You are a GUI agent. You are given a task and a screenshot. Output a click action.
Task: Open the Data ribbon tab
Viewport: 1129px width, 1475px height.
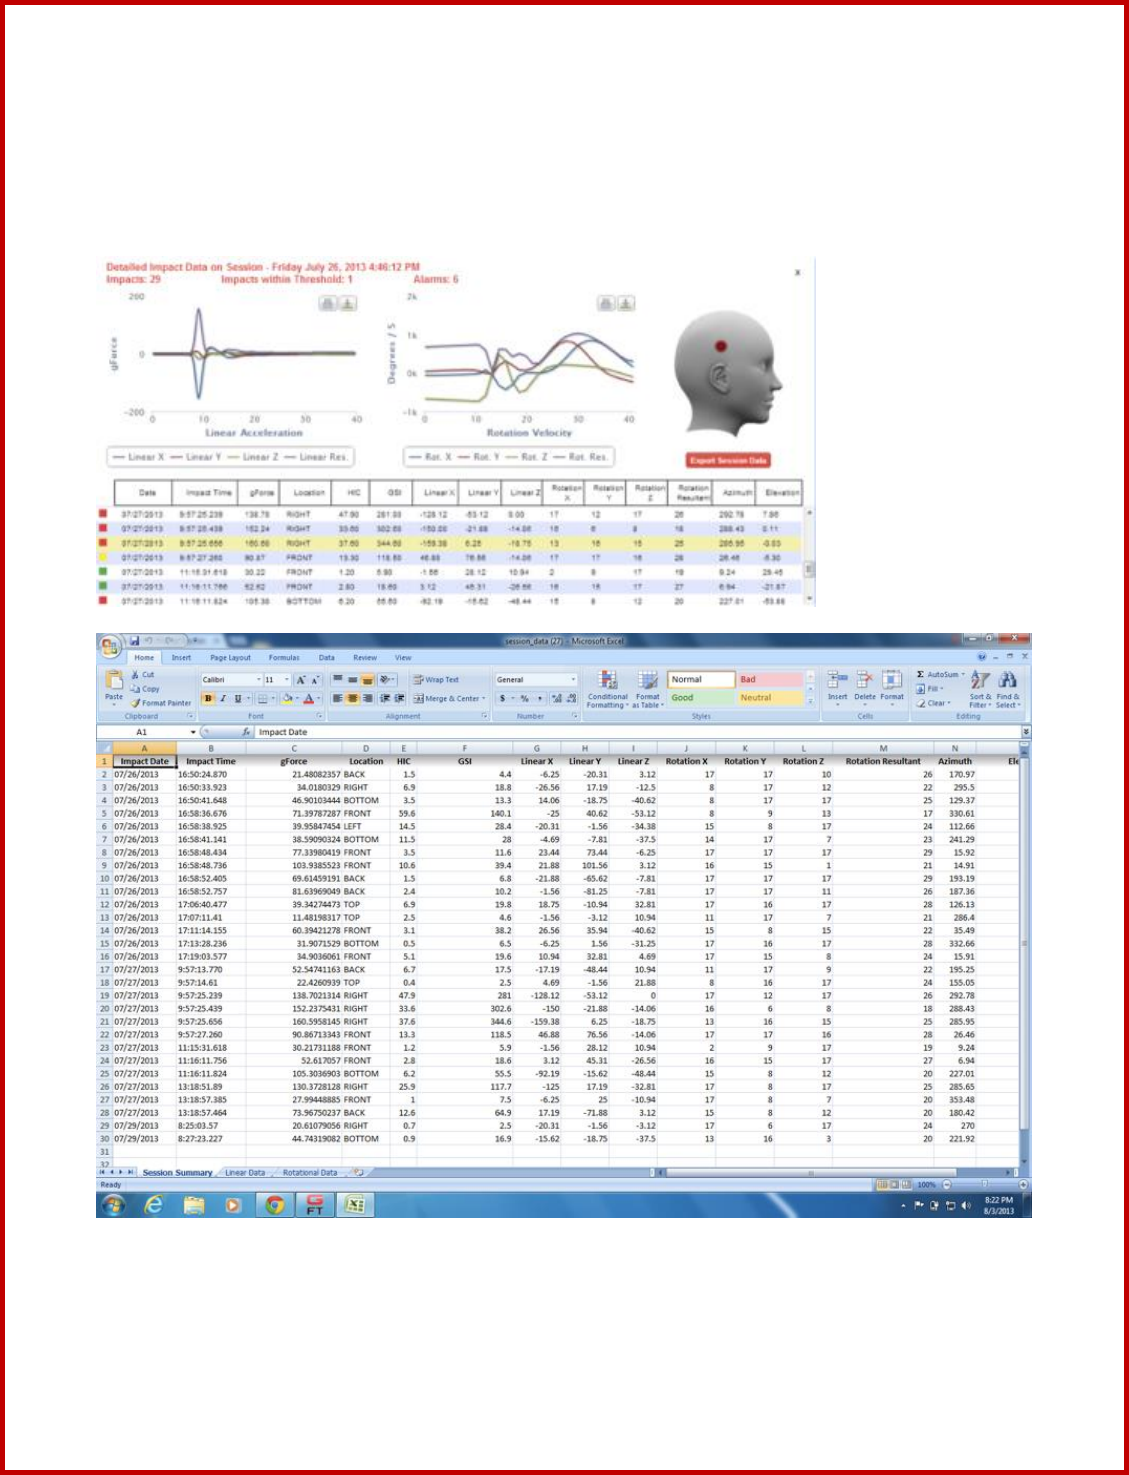pos(327,658)
